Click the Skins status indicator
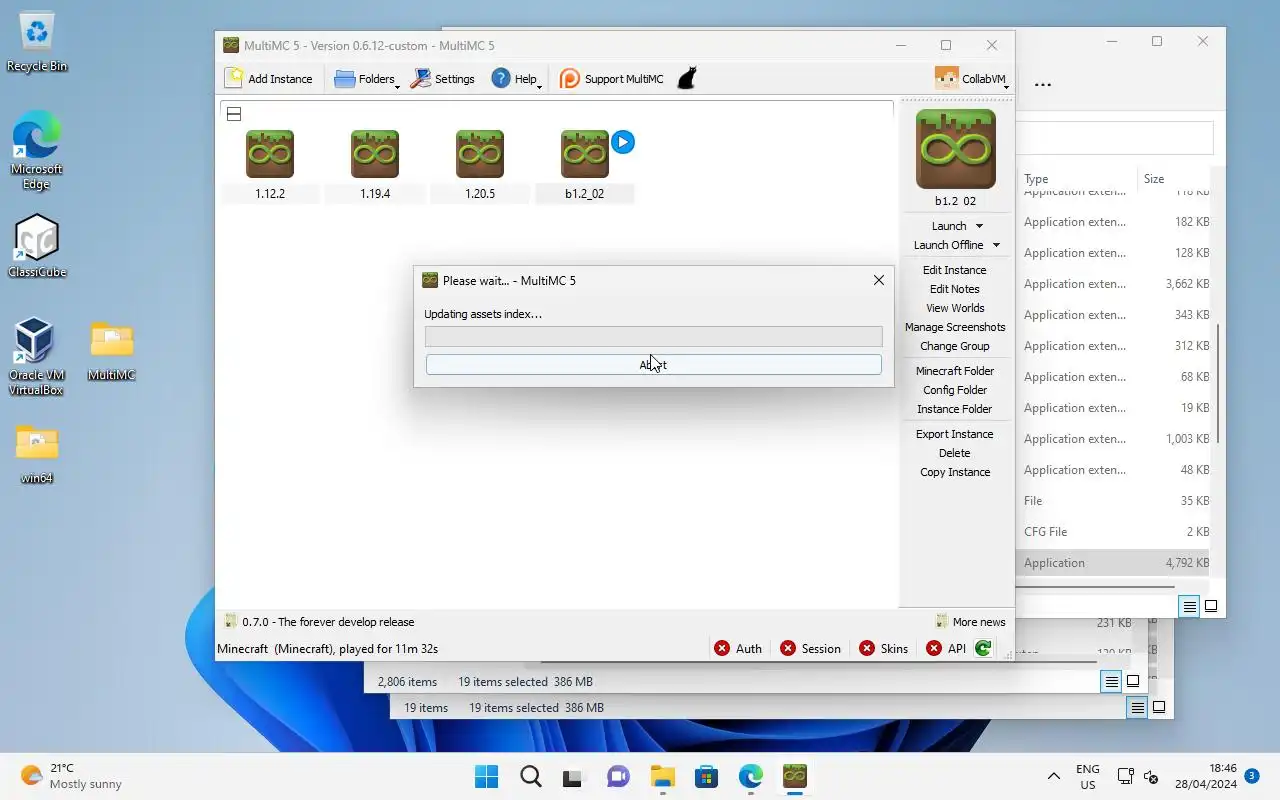 pyautogui.click(x=884, y=649)
